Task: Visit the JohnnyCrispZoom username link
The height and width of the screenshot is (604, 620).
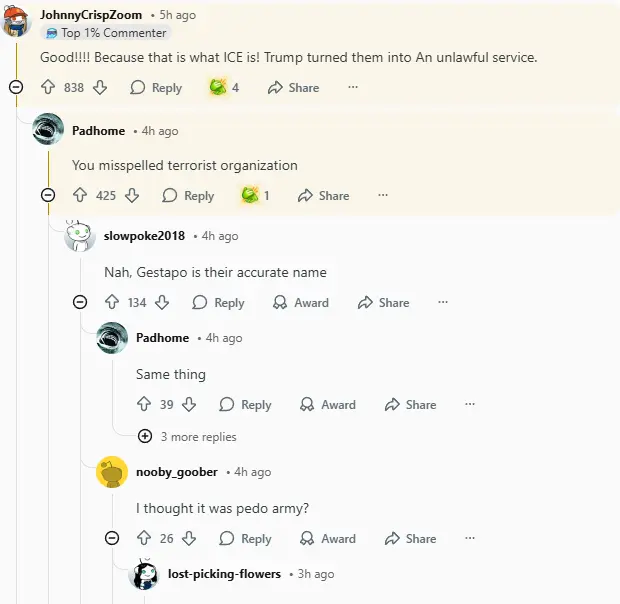Action: (x=89, y=16)
